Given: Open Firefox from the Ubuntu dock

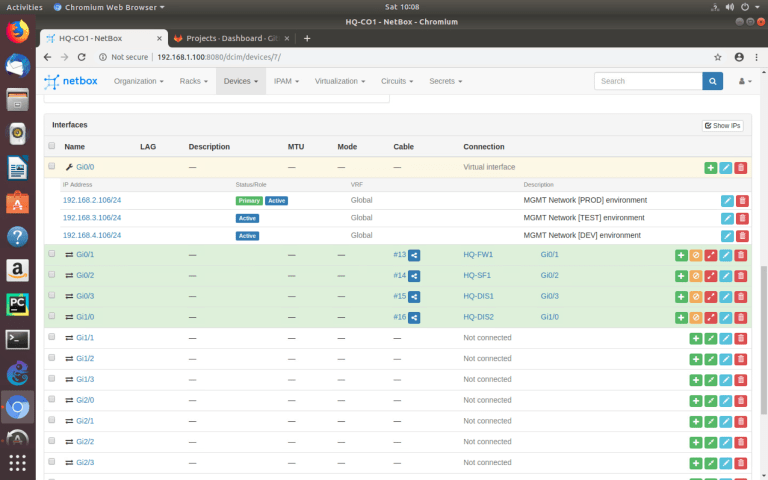Looking at the screenshot, I should click(18, 32).
